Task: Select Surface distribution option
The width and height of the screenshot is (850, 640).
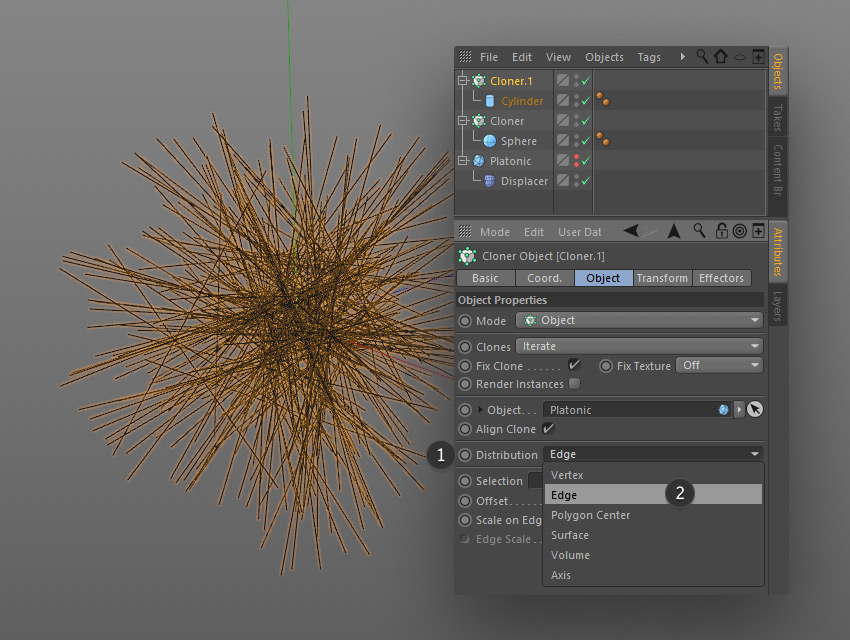Action: tap(653, 535)
